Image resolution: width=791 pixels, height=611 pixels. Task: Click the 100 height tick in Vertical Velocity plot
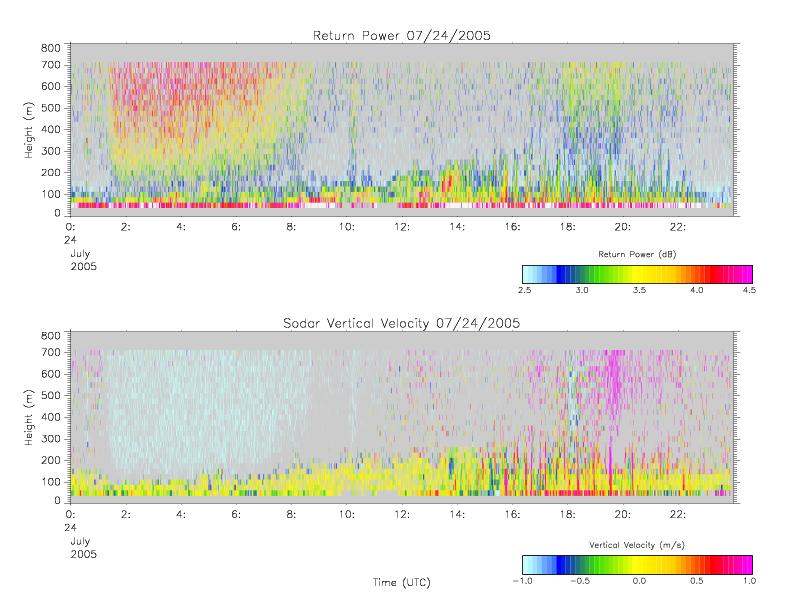pyautogui.click(x=50, y=482)
